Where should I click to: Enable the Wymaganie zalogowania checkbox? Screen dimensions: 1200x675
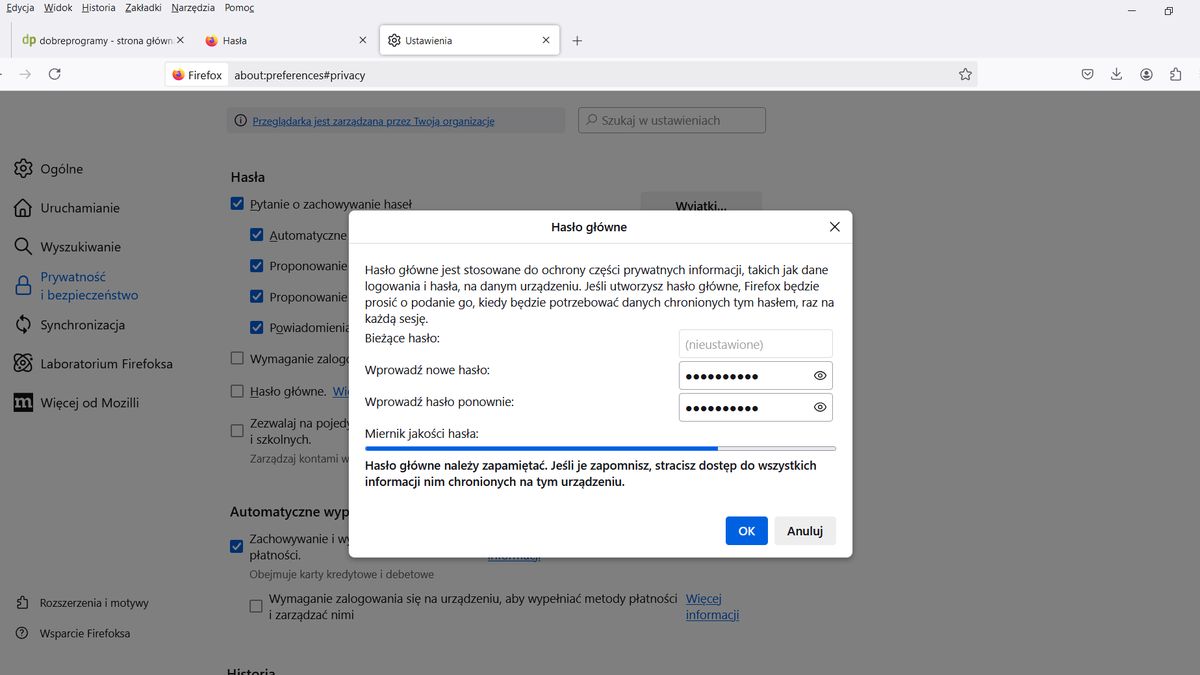point(237,358)
